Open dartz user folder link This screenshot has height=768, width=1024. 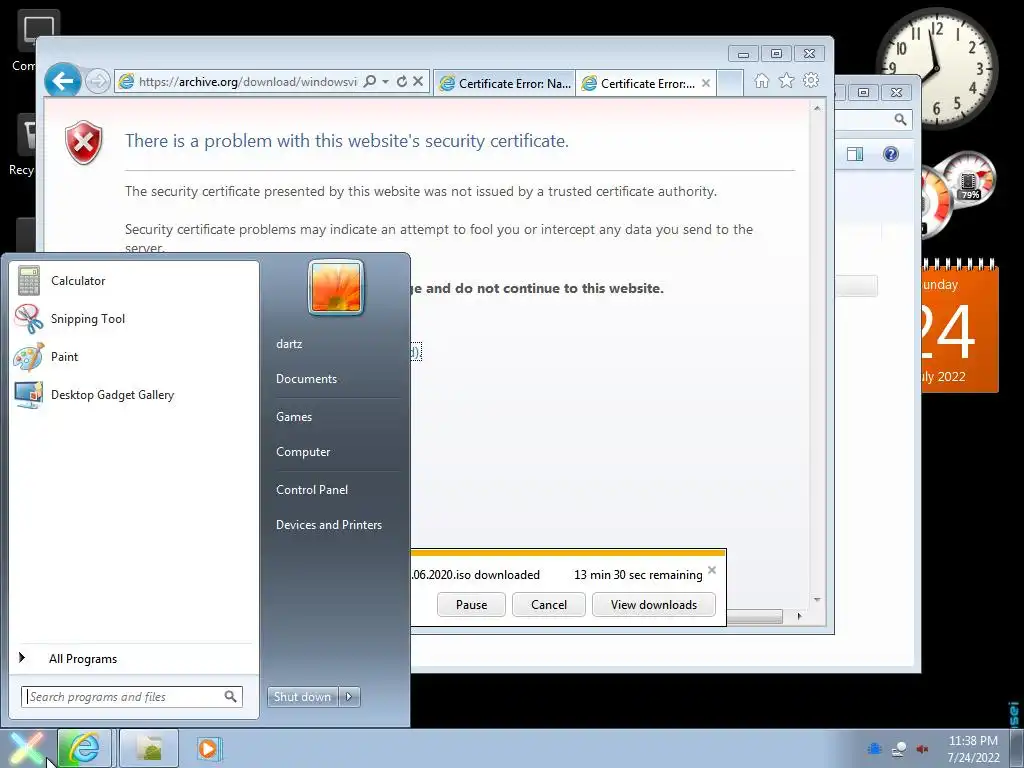tap(289, 344)
